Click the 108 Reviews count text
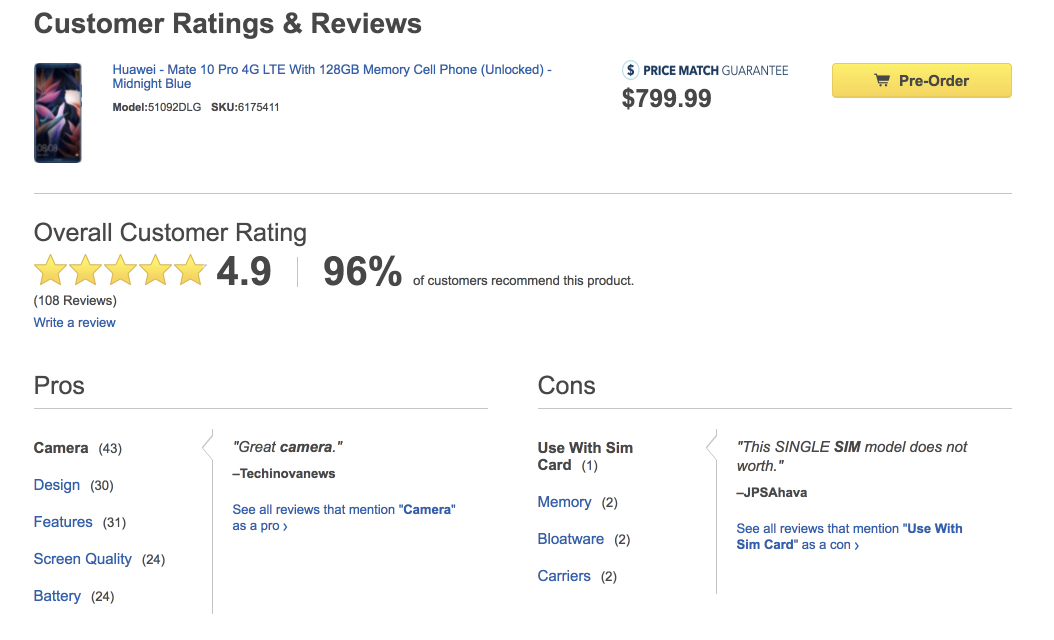Viewport: 1054px width, 640px height. pyautogui.click(x=75, y=300)
